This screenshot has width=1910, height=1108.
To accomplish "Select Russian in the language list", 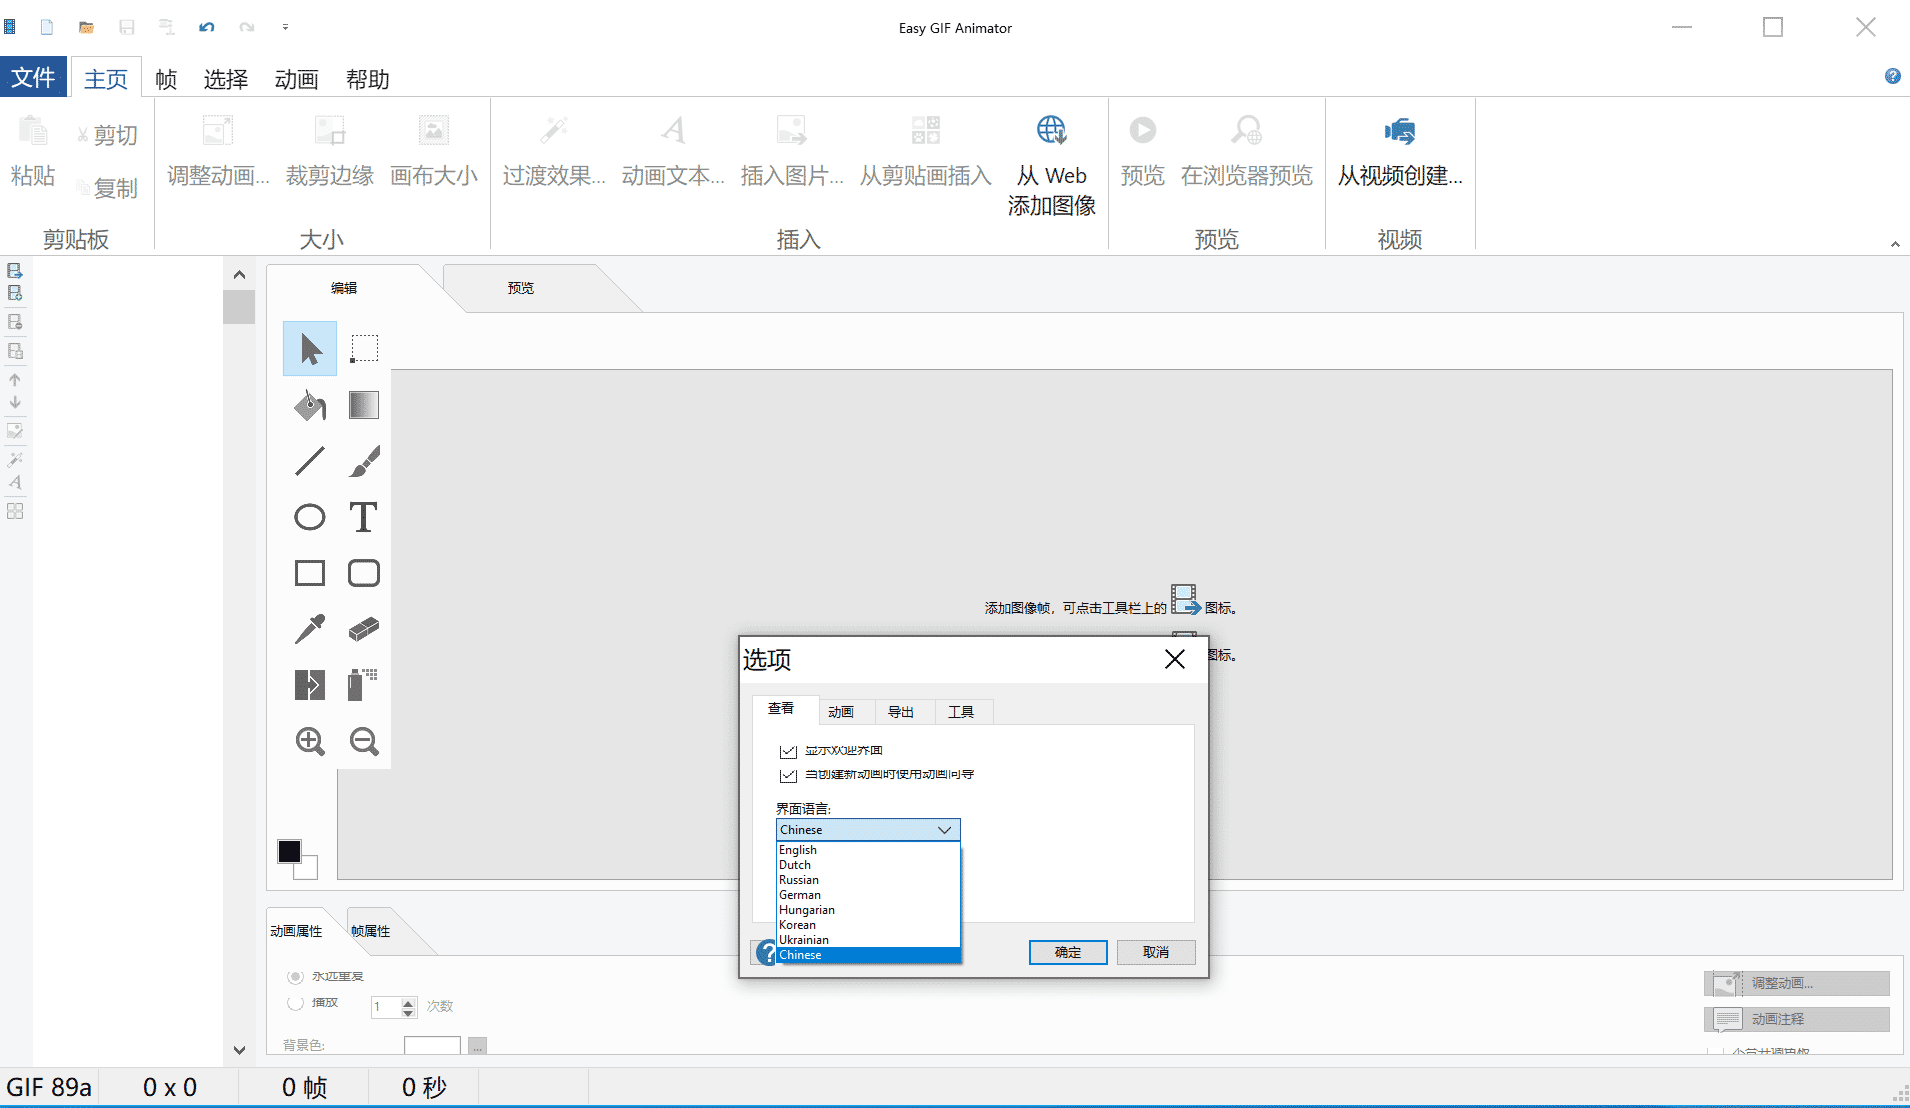I will tap(799, 880).
